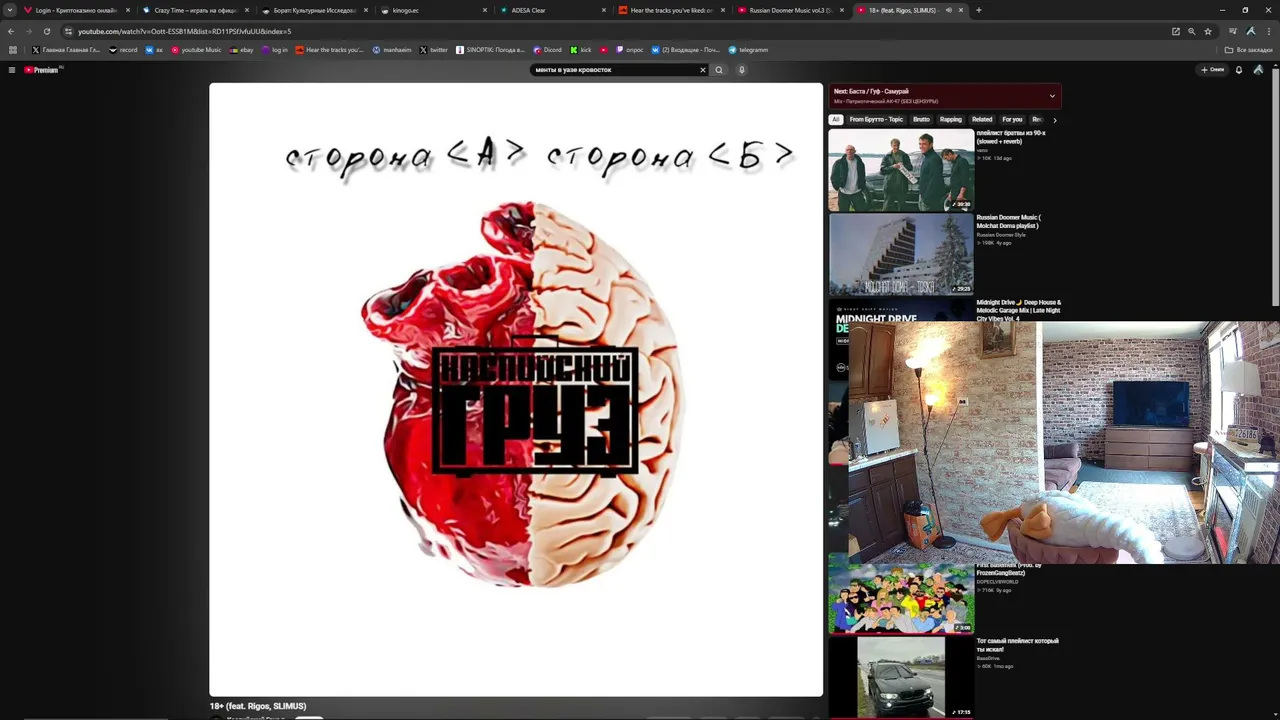Open a new browser tab

tap(978, 10)
